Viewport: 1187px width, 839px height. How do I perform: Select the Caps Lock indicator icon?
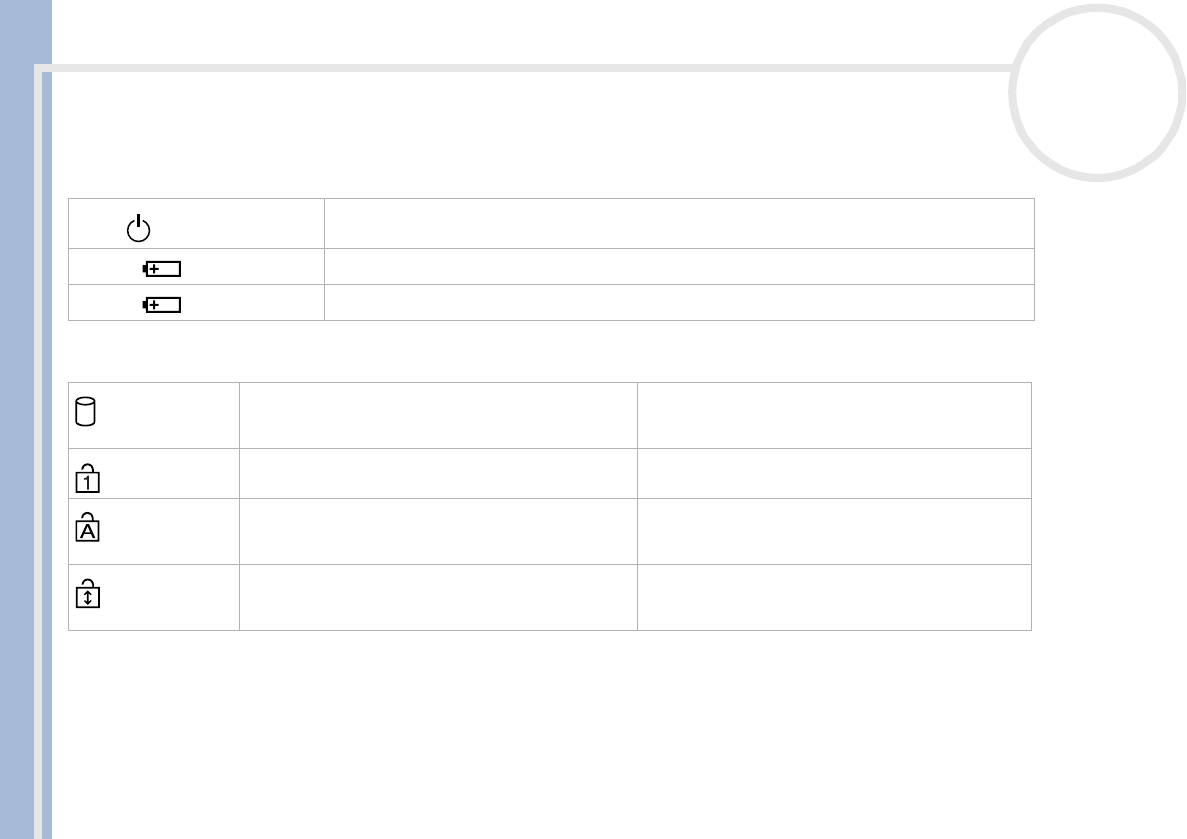pos(86,527)
